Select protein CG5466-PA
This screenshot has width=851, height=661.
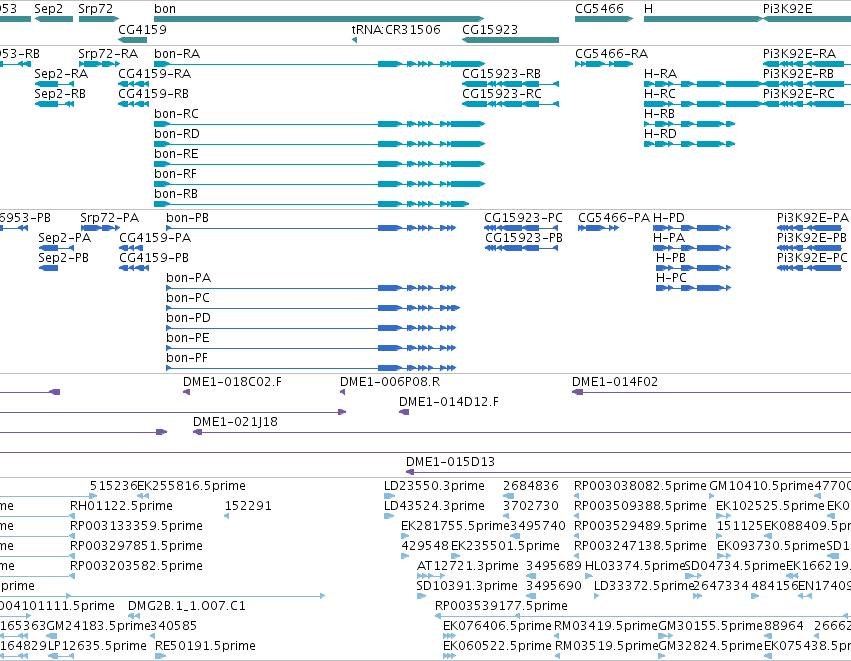[x=599, y=228]
